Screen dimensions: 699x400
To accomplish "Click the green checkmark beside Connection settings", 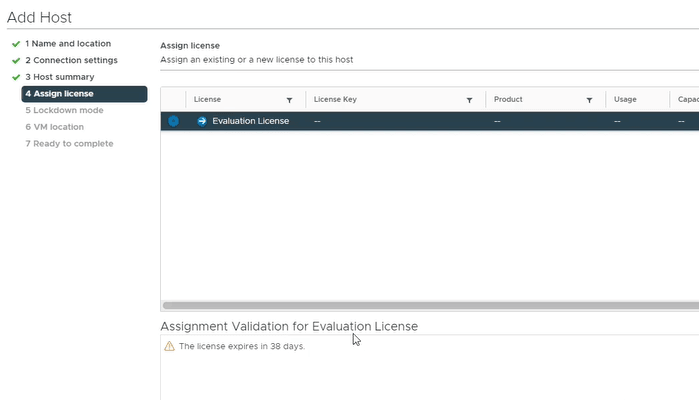I will pyautogui.click(x=16, y=61).
